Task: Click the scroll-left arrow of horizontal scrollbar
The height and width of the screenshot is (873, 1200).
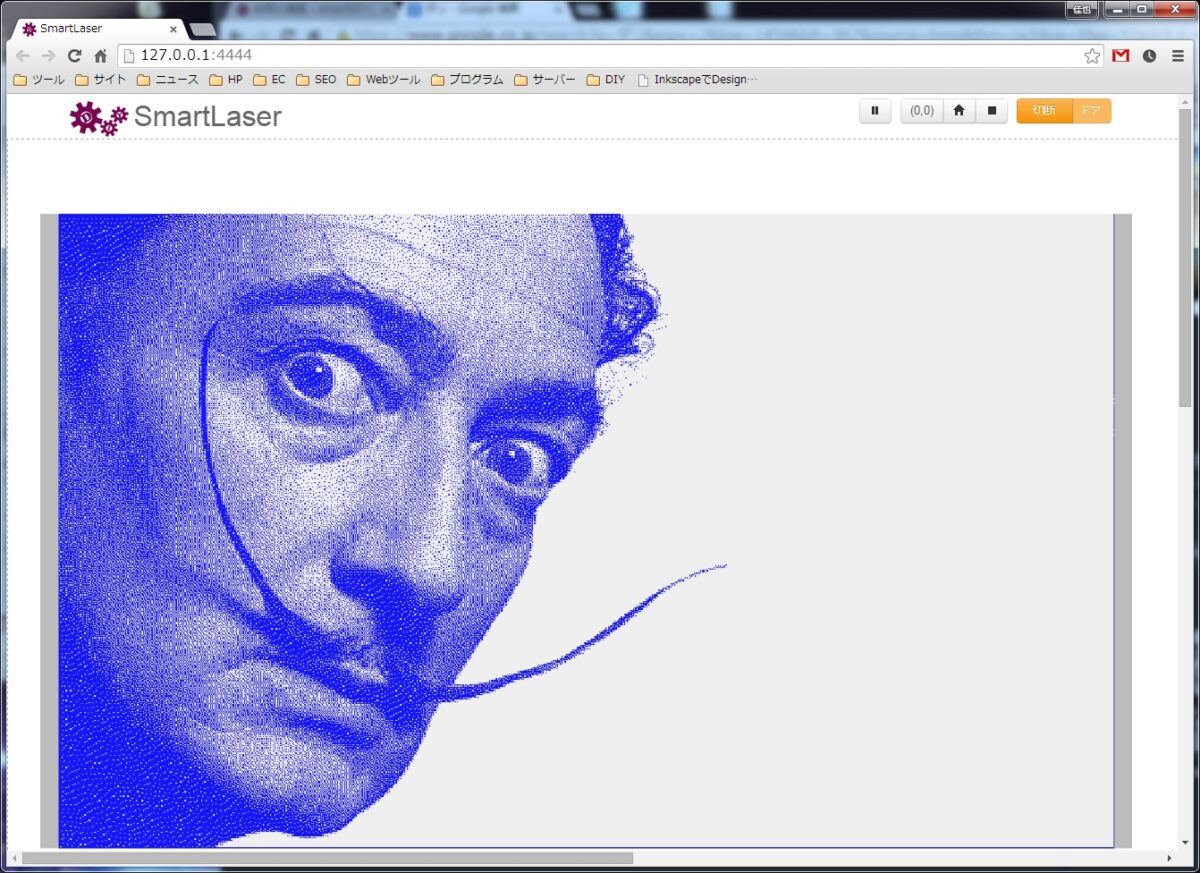Action: [14, 858]
